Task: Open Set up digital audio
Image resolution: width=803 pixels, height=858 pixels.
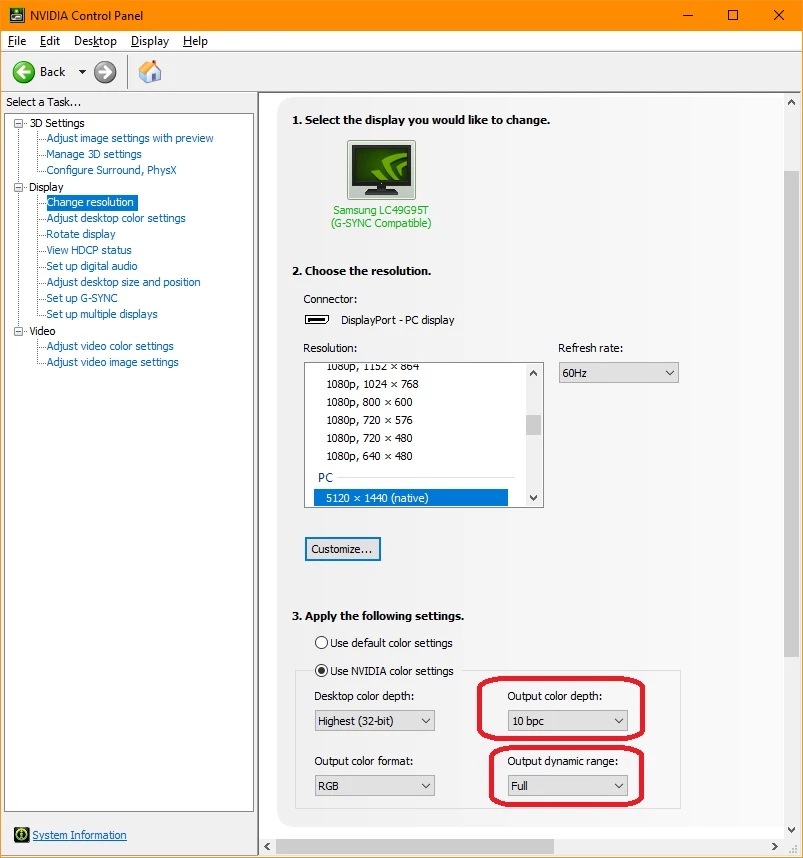Action: (x=92, y=266)
